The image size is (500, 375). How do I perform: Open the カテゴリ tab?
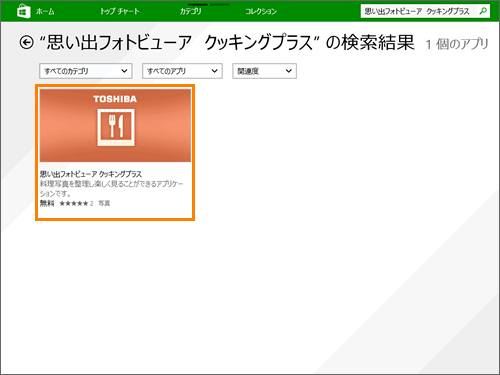point(191,11)
